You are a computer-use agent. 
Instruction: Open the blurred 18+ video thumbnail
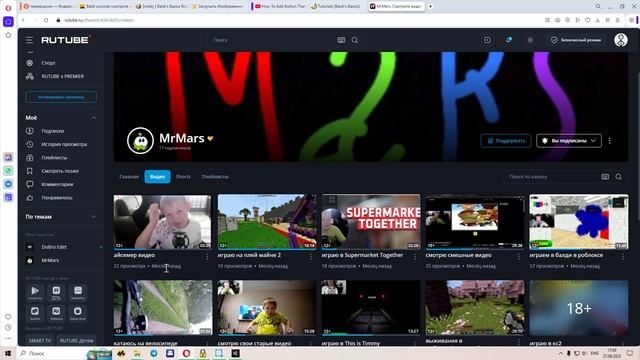578,307
